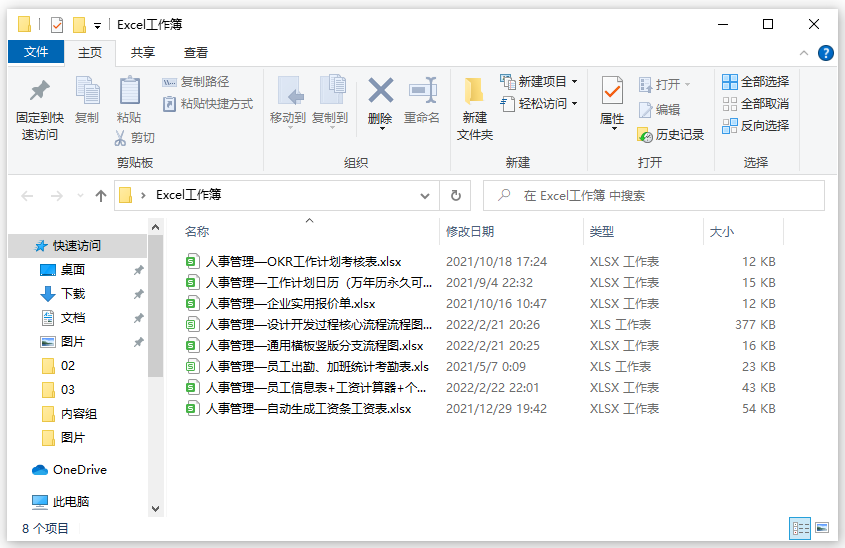Click the search box for Excel工作簿
Screen dimensions: 845x548
654,196
